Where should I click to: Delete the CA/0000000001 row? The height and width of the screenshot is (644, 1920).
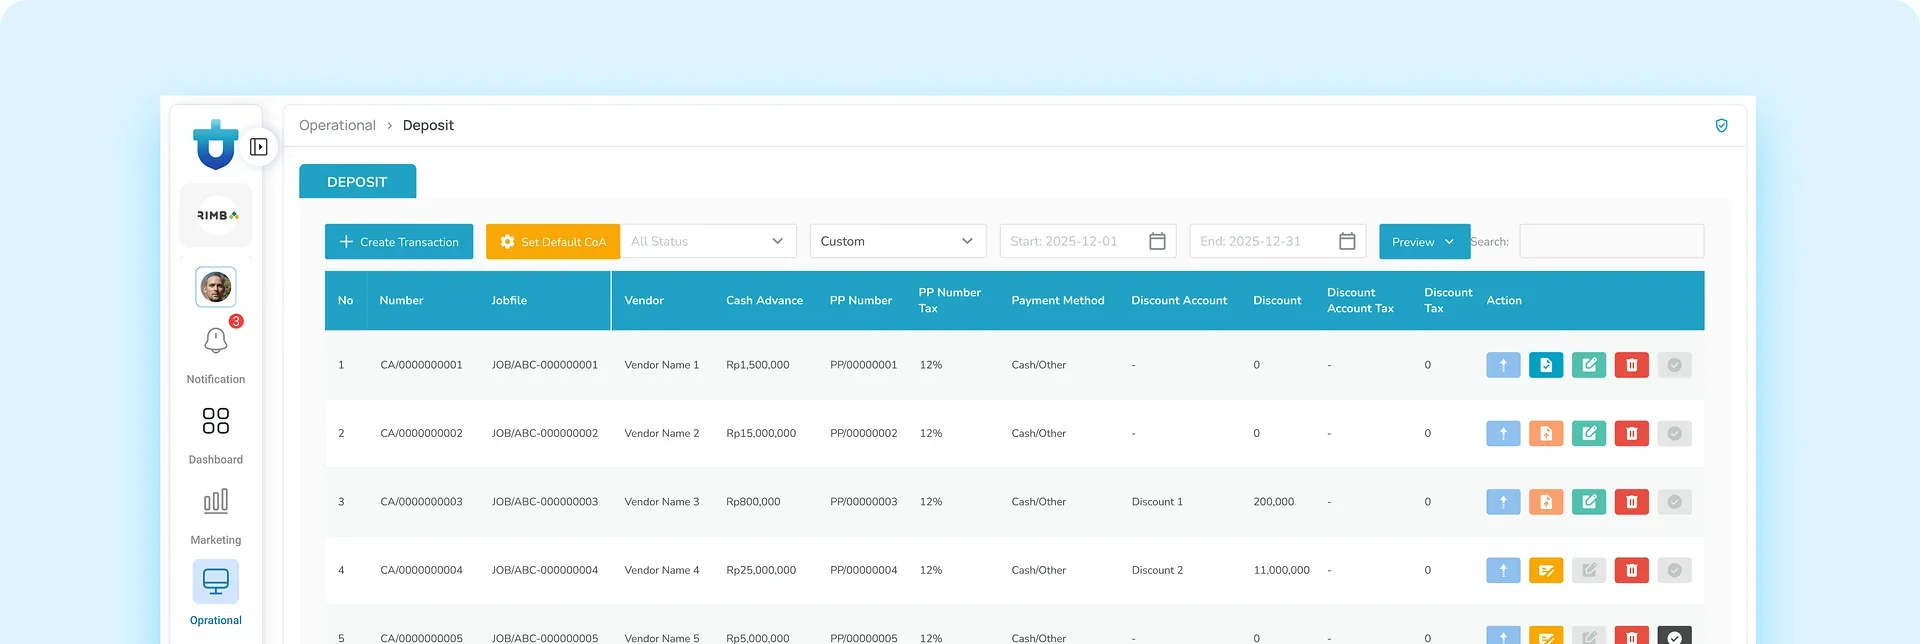(x=1632, y=365)
